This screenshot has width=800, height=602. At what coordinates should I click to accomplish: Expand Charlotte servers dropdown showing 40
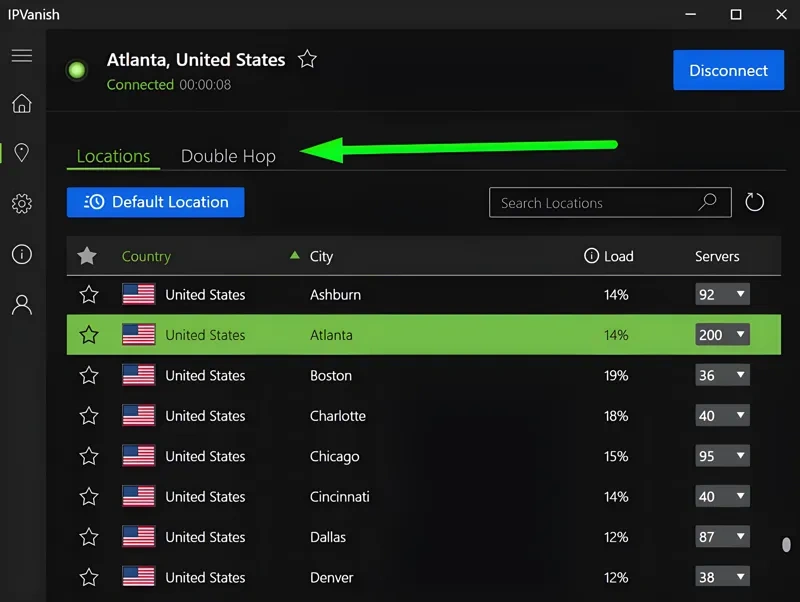click(x=722, y=415)
